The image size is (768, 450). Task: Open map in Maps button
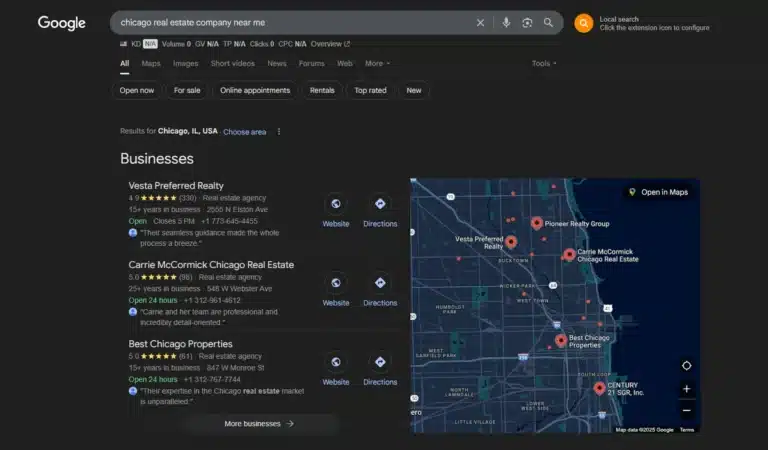(x=659, y=192)
